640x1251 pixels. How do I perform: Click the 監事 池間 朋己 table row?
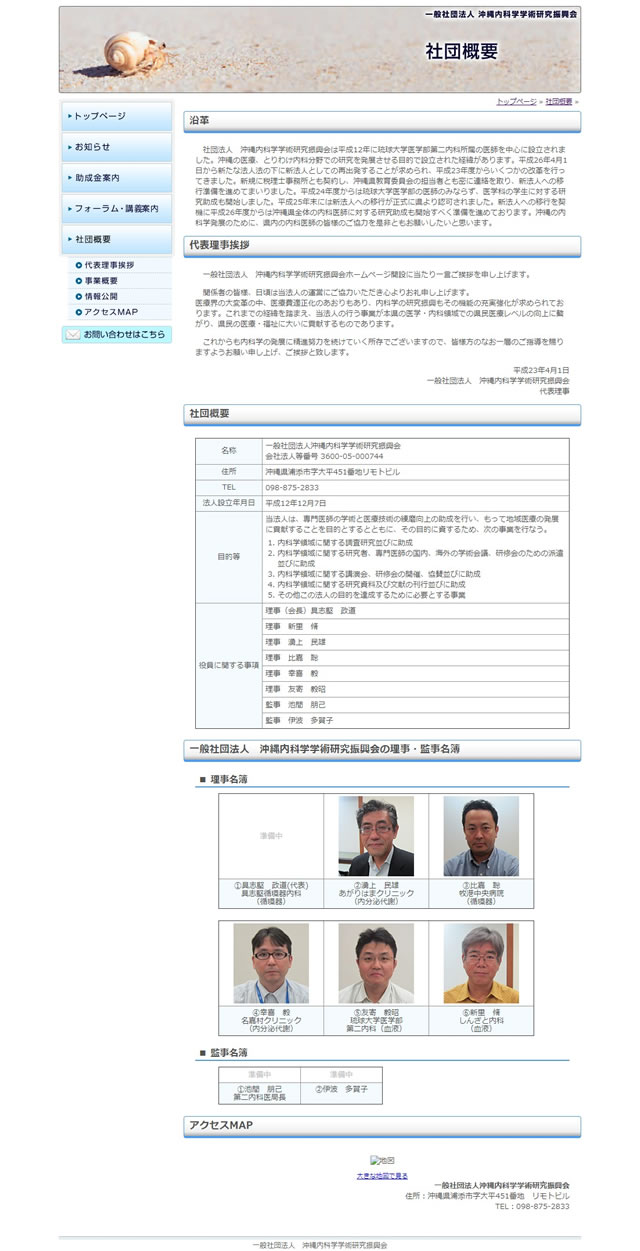[x=415, y=705]
